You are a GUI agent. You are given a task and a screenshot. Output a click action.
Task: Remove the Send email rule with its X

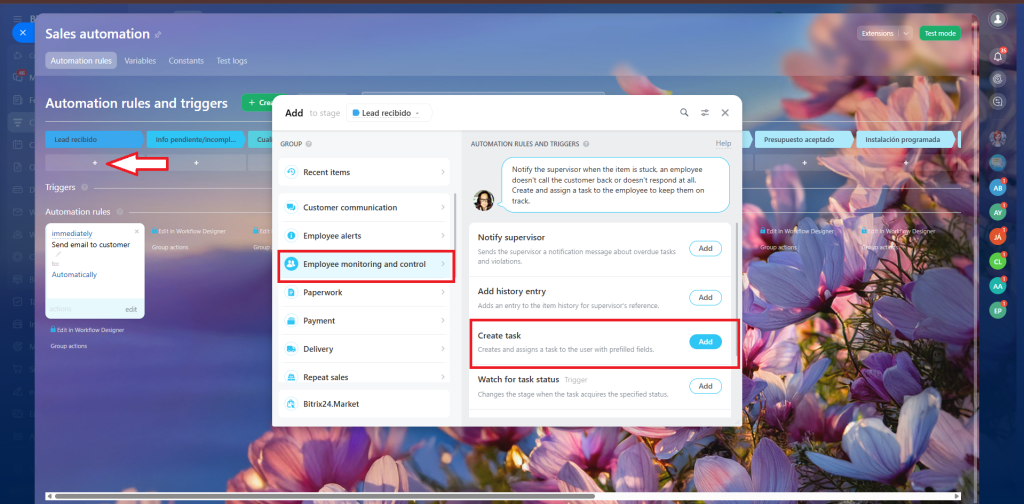coord(138,230)
